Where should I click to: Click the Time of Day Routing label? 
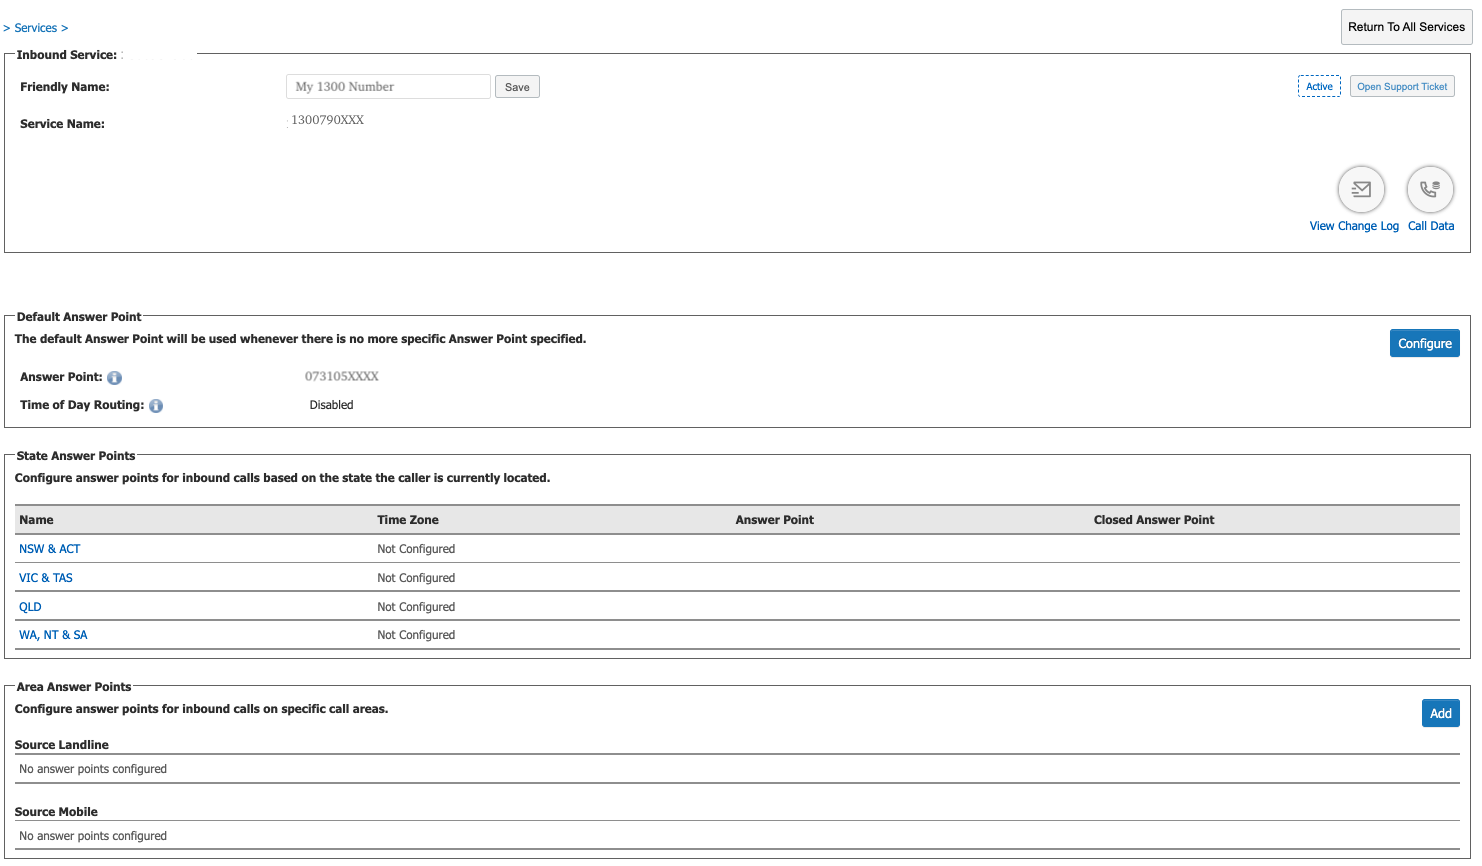[82, 405]
